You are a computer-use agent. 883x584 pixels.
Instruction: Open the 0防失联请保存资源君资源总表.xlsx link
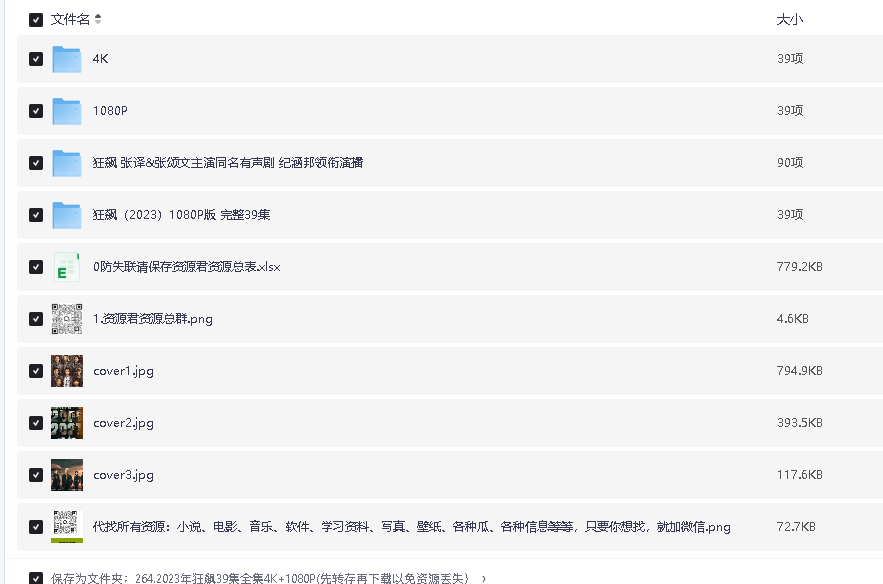pyautogui.click(x=184, y=267)
